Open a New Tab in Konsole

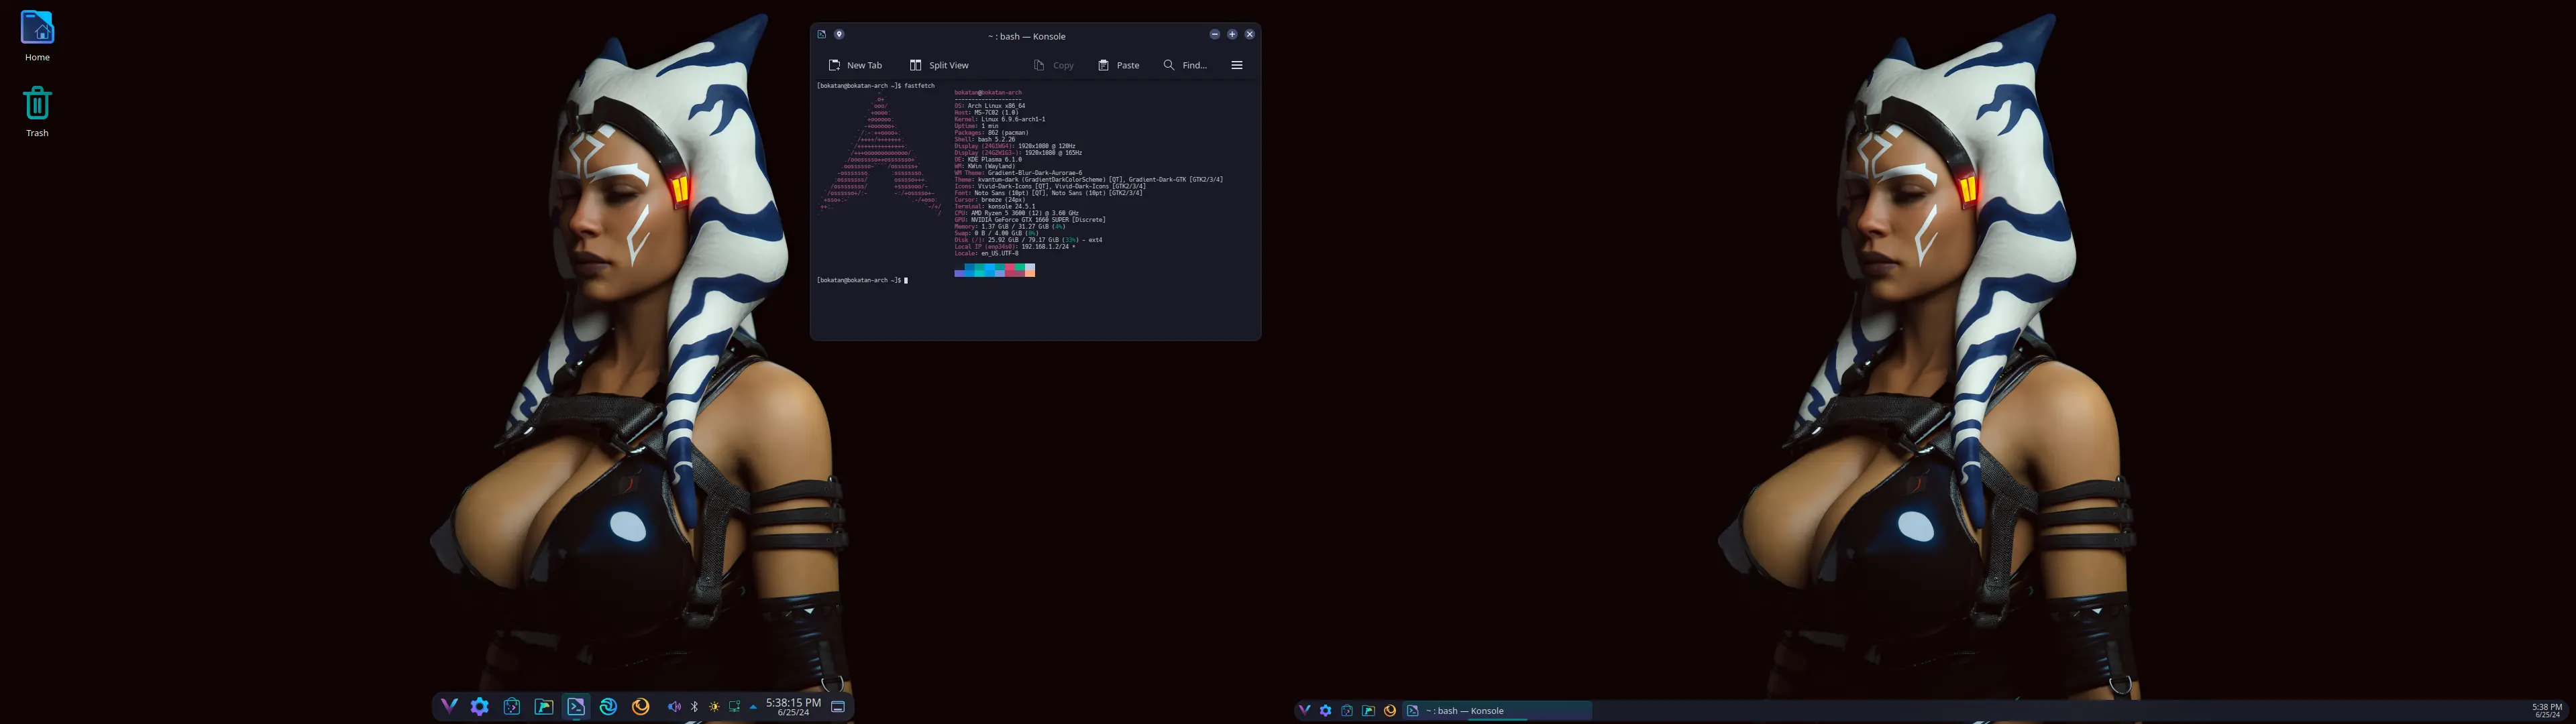point(855,65)
